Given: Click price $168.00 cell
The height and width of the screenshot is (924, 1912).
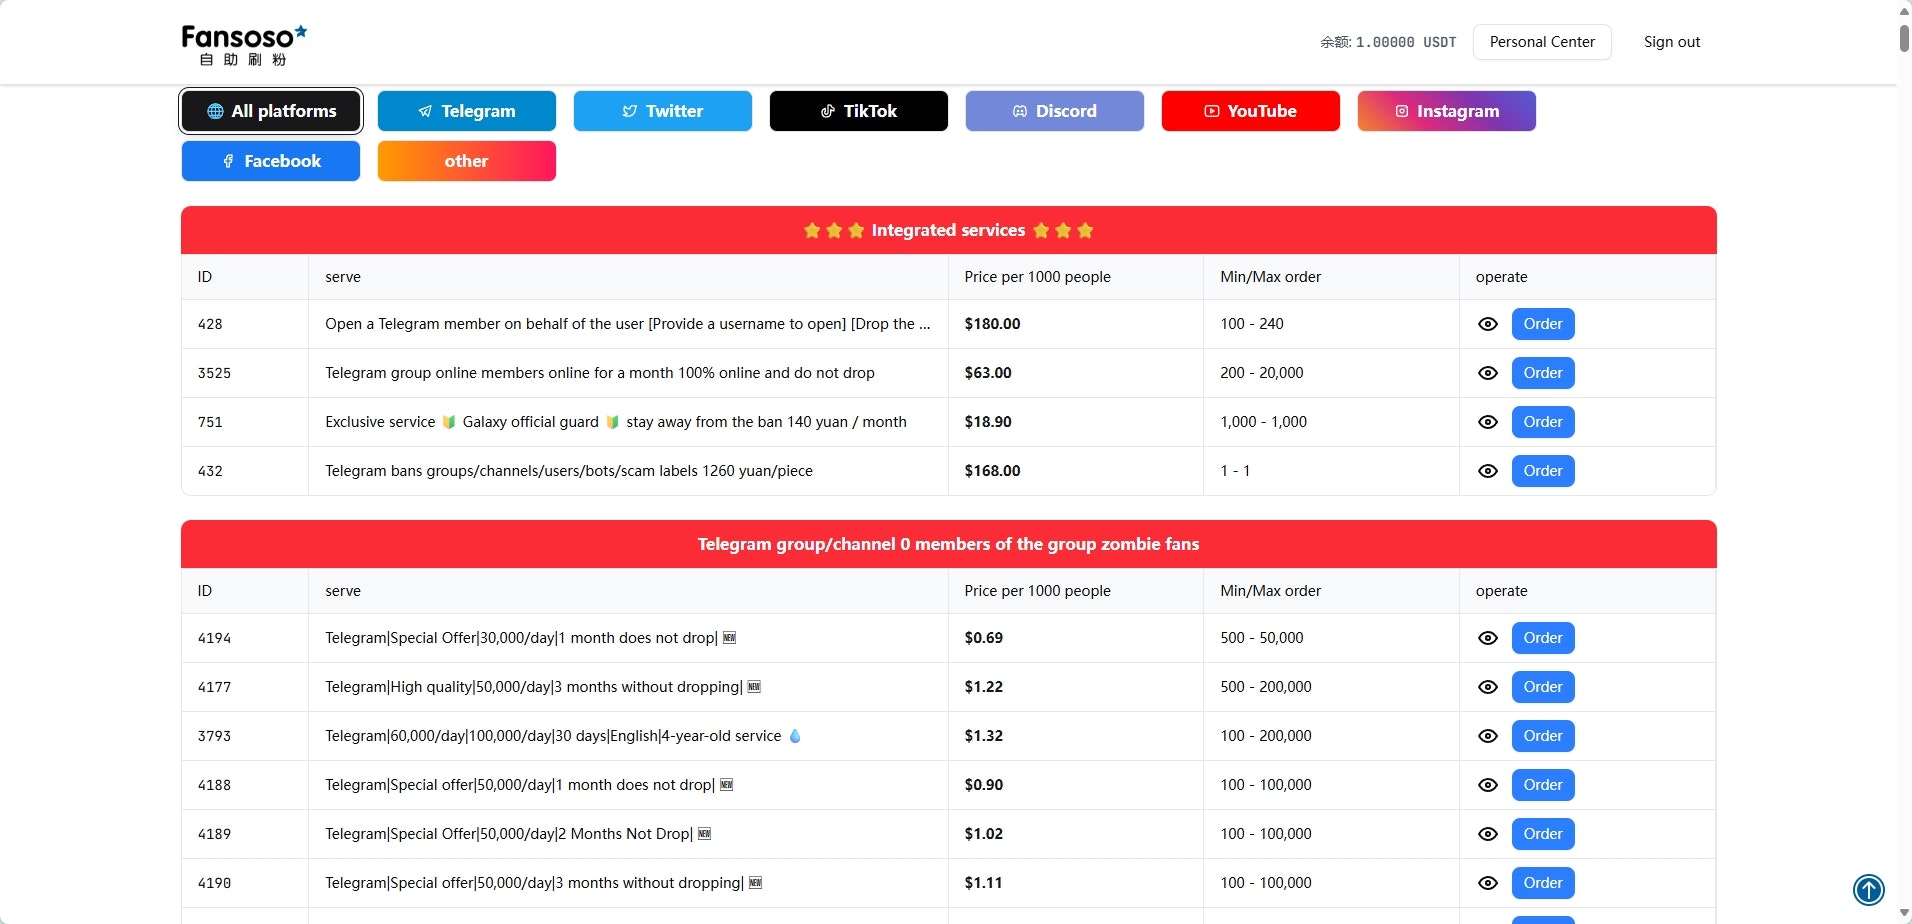Looking at the screenshot, I should (1075, 471).
